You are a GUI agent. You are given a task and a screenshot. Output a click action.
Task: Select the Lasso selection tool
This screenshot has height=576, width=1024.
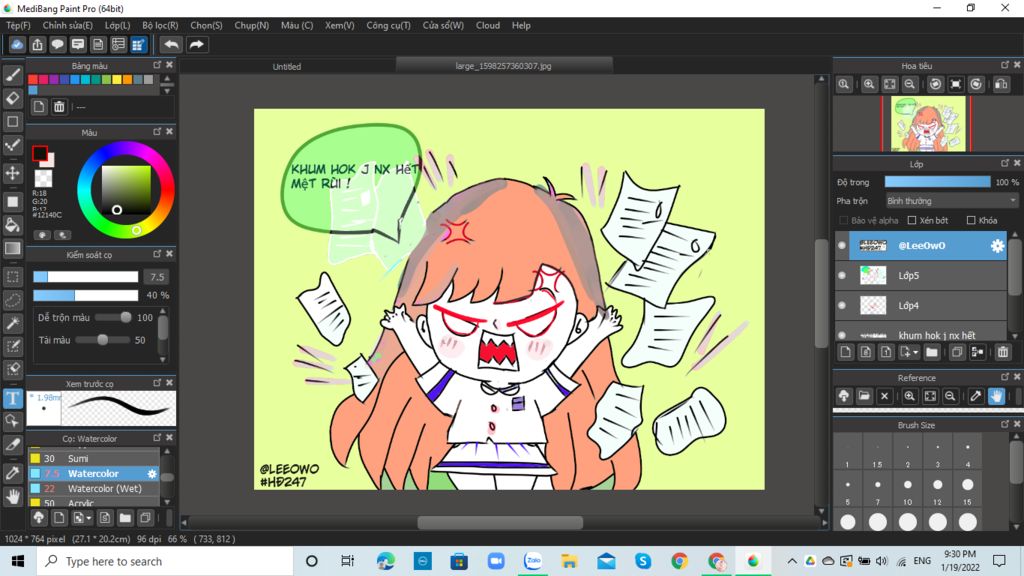(x=12, y=300)
